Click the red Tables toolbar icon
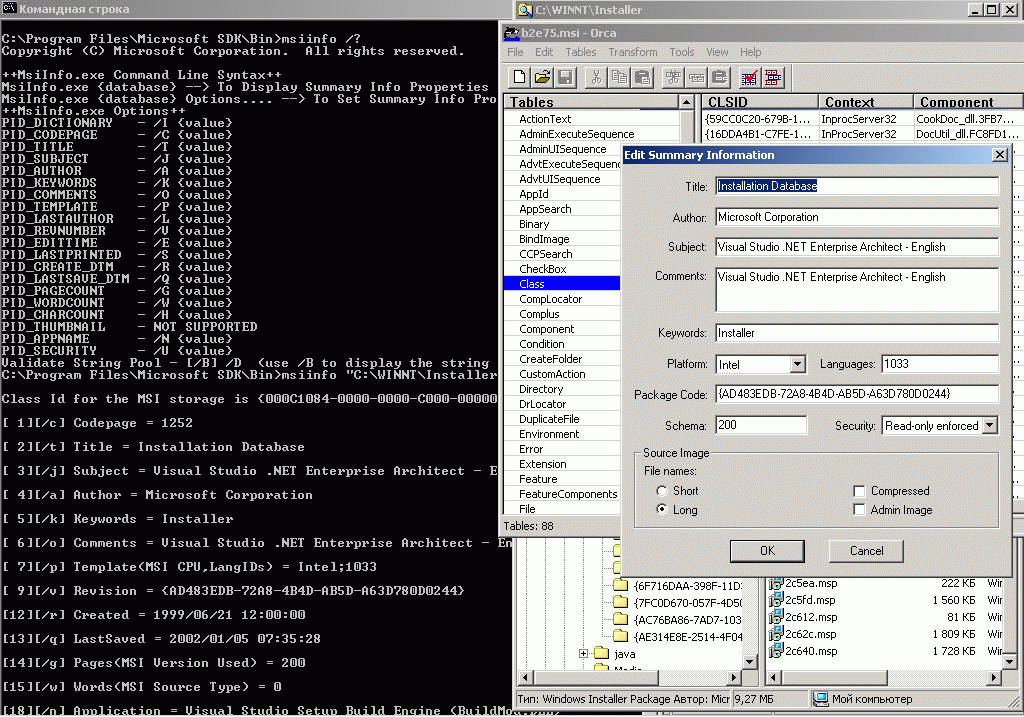 [x=773, y=78]
